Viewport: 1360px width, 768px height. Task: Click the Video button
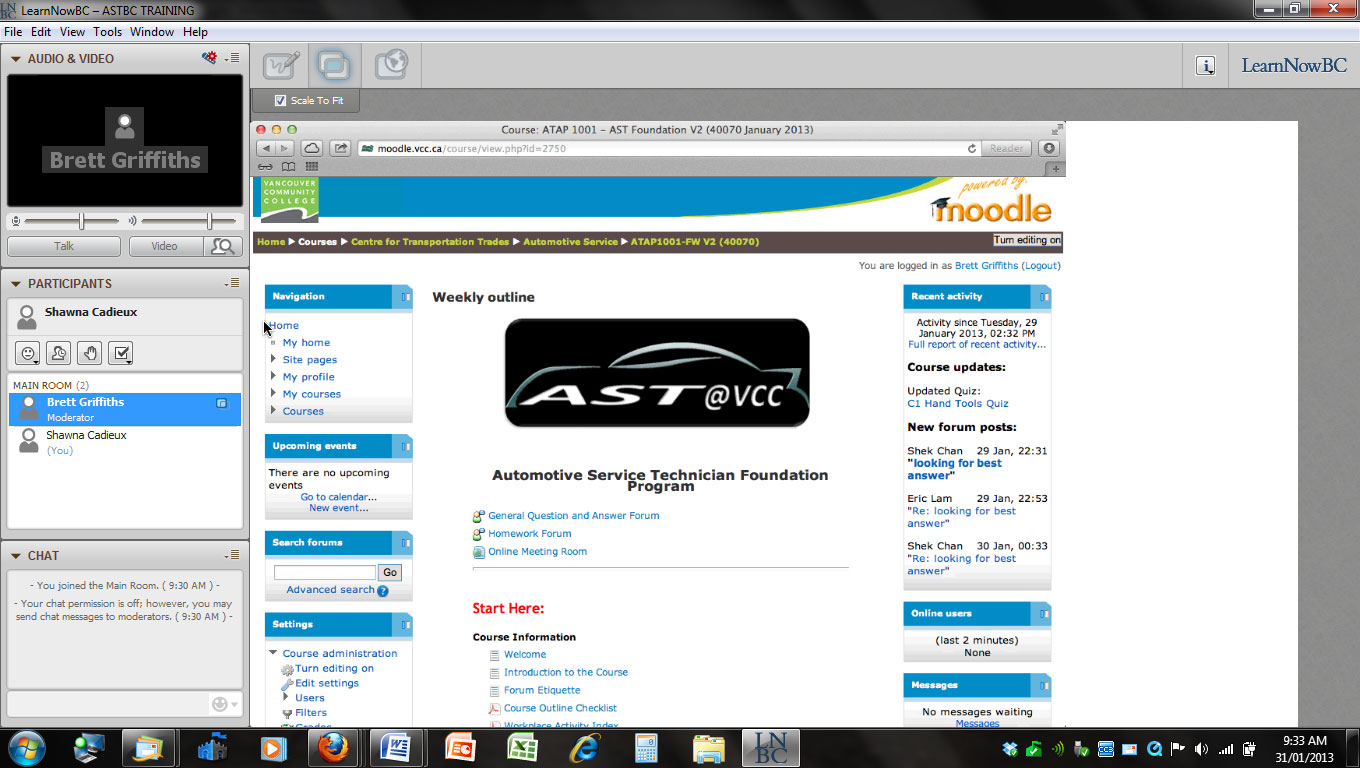click(164, 246)
